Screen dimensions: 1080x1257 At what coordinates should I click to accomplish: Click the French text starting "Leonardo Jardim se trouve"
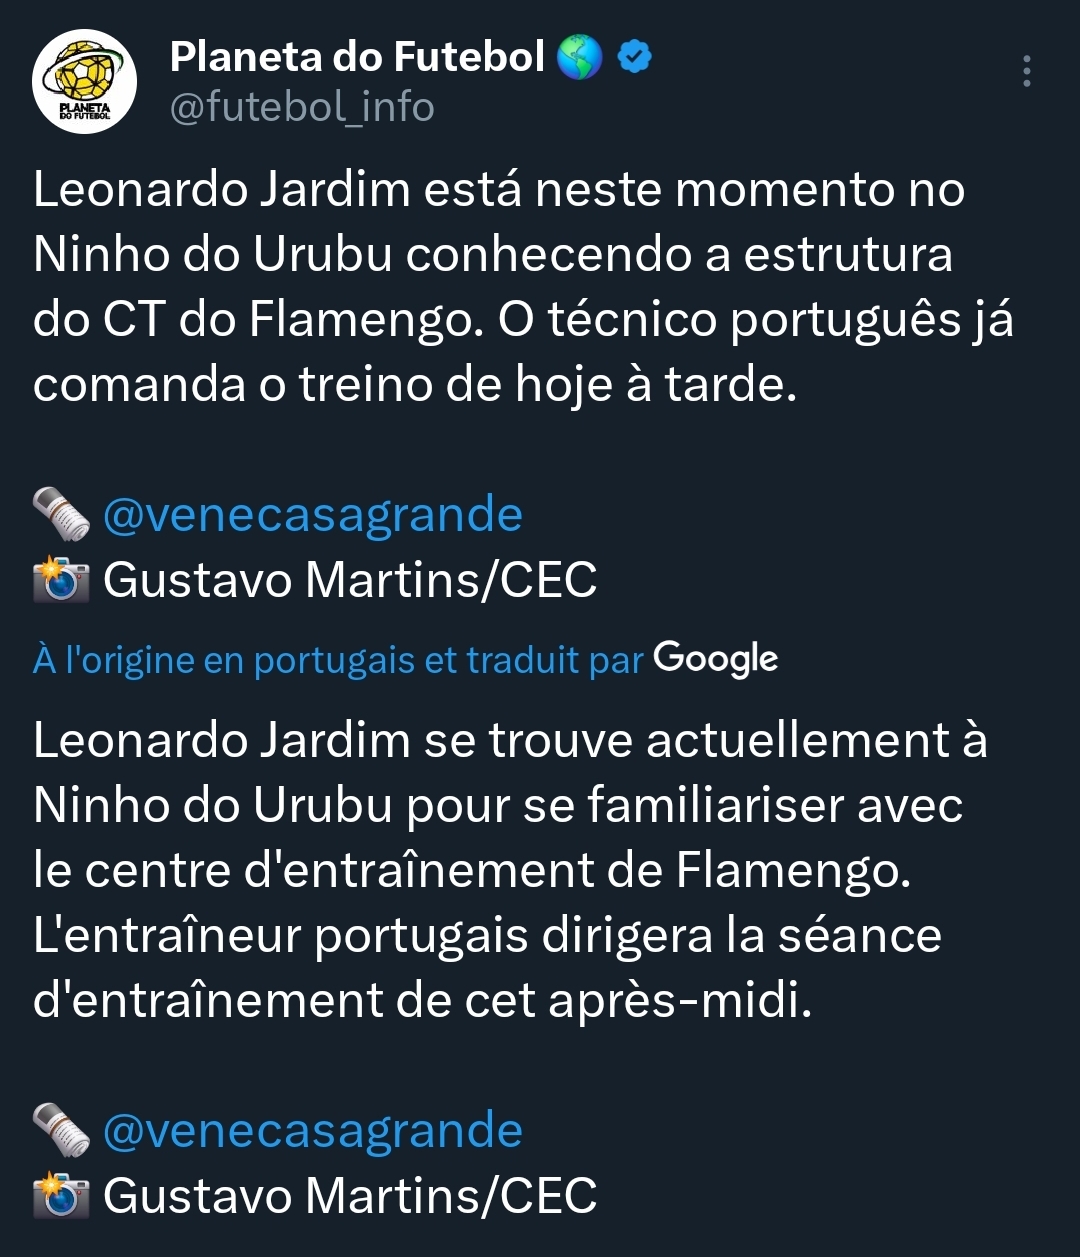[510, 741]
